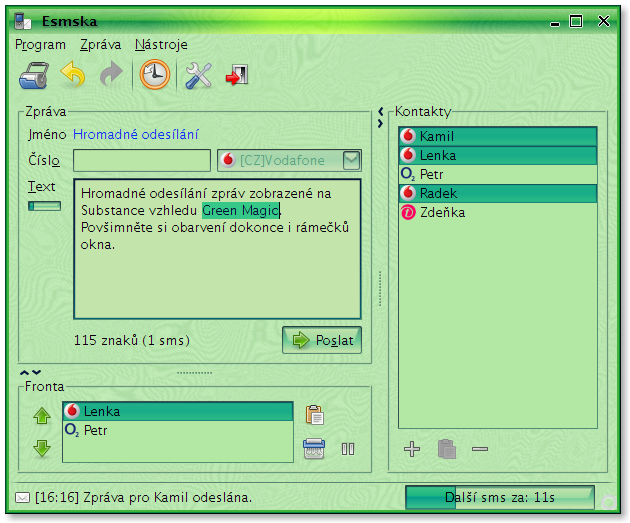Click the text length progress bar
Viewport: 630px width, 523px height.
click(44, 206)
